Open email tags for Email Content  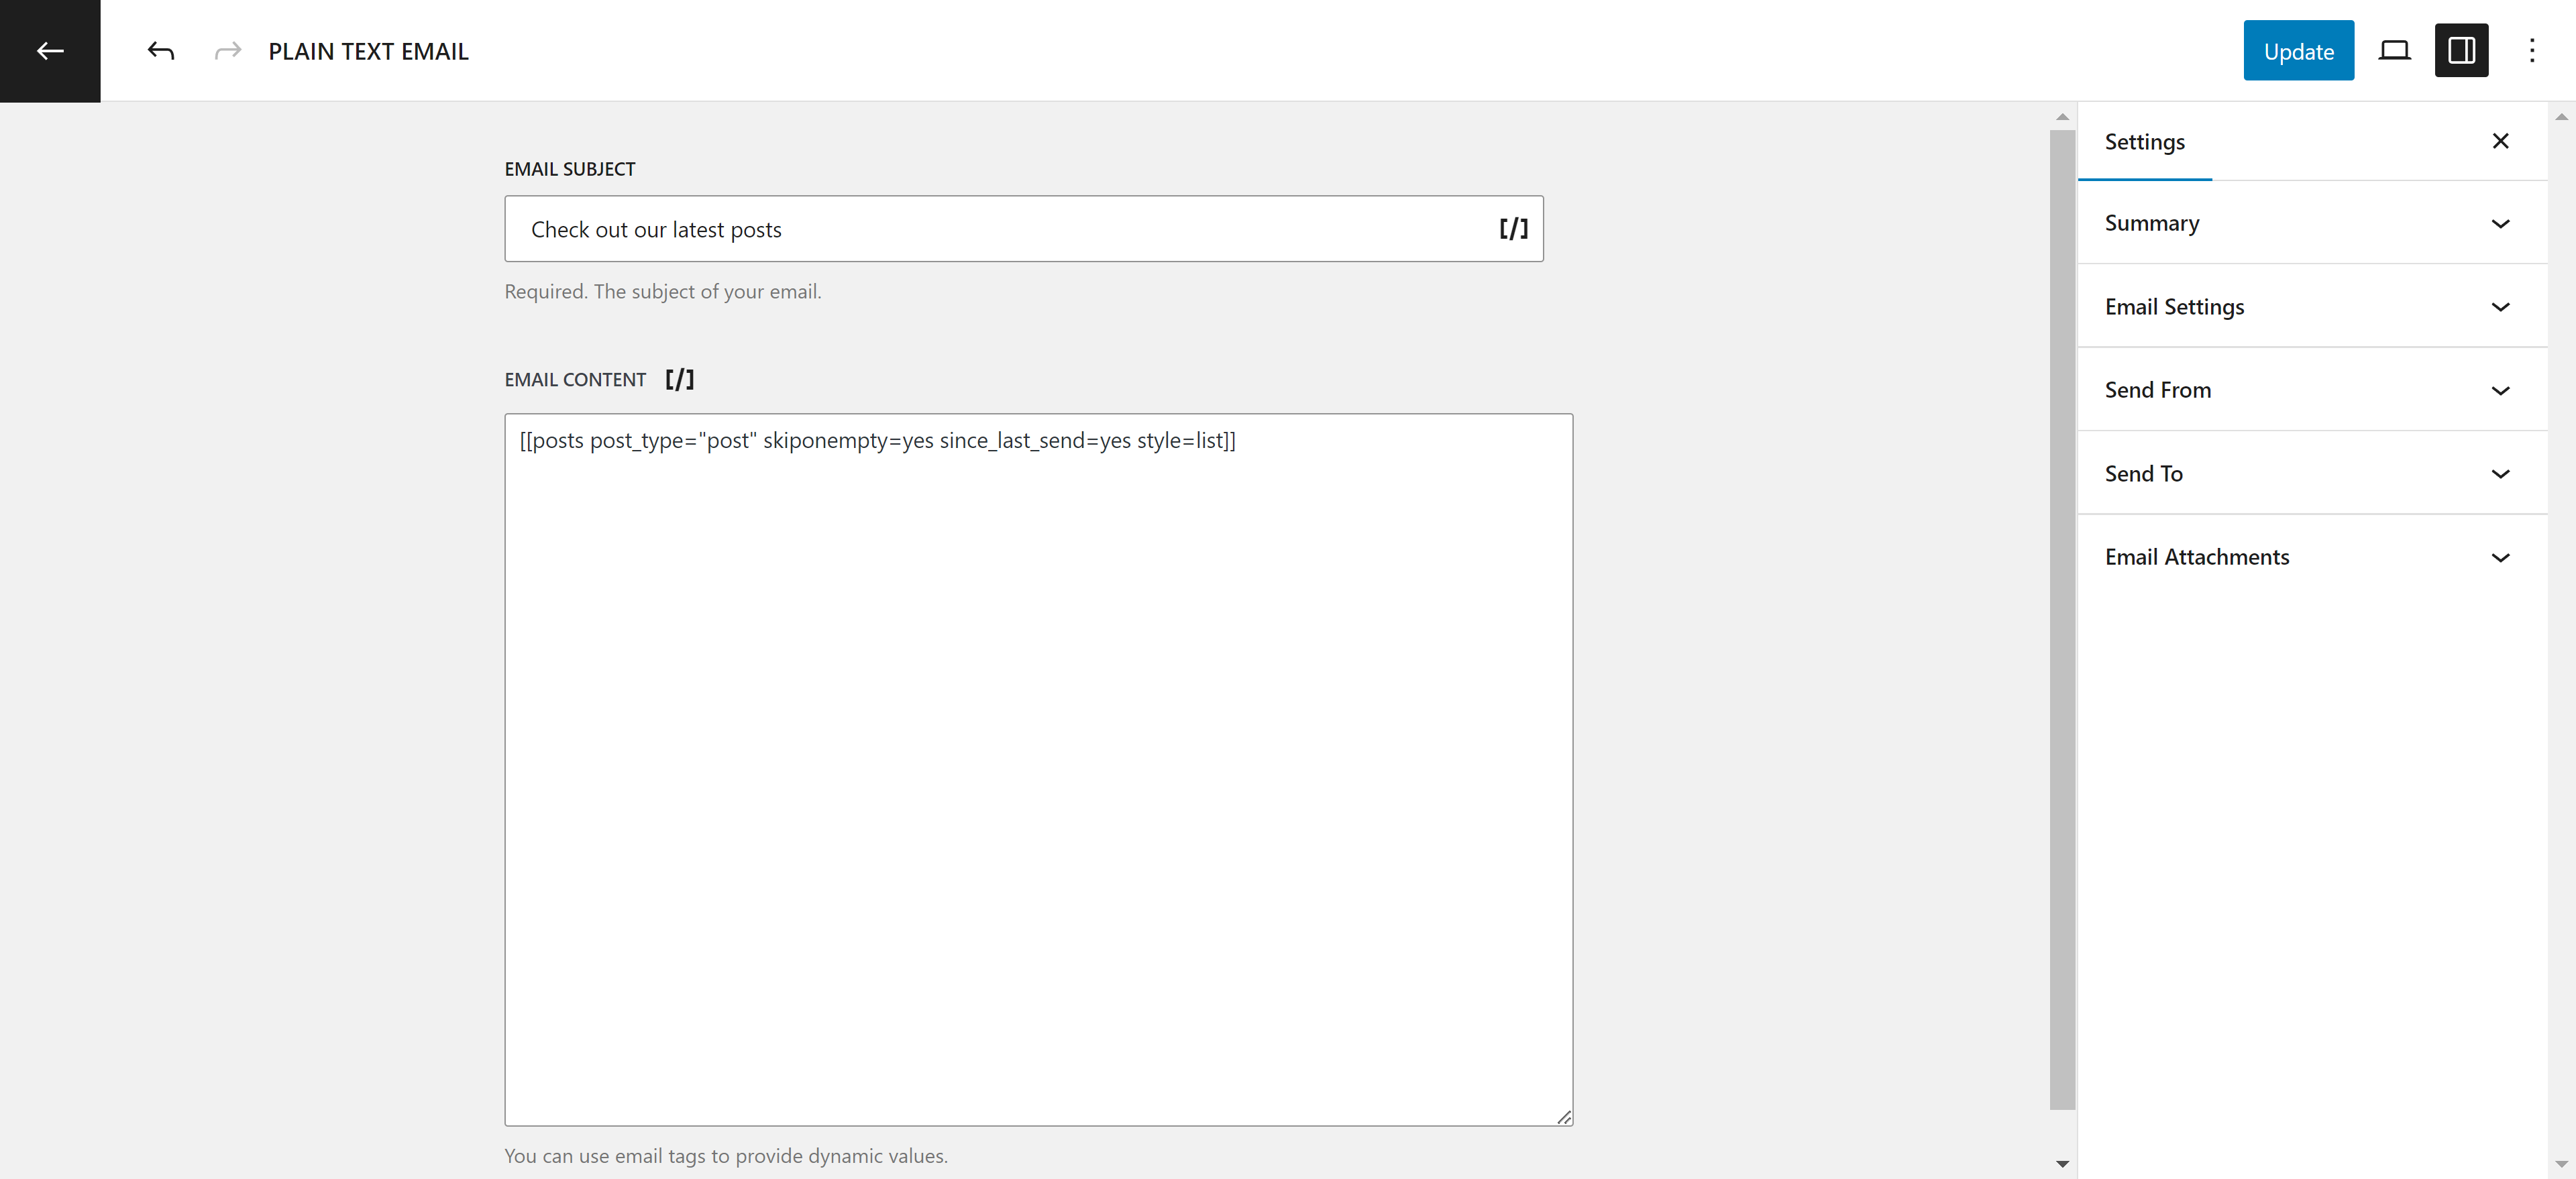point(680,380)
